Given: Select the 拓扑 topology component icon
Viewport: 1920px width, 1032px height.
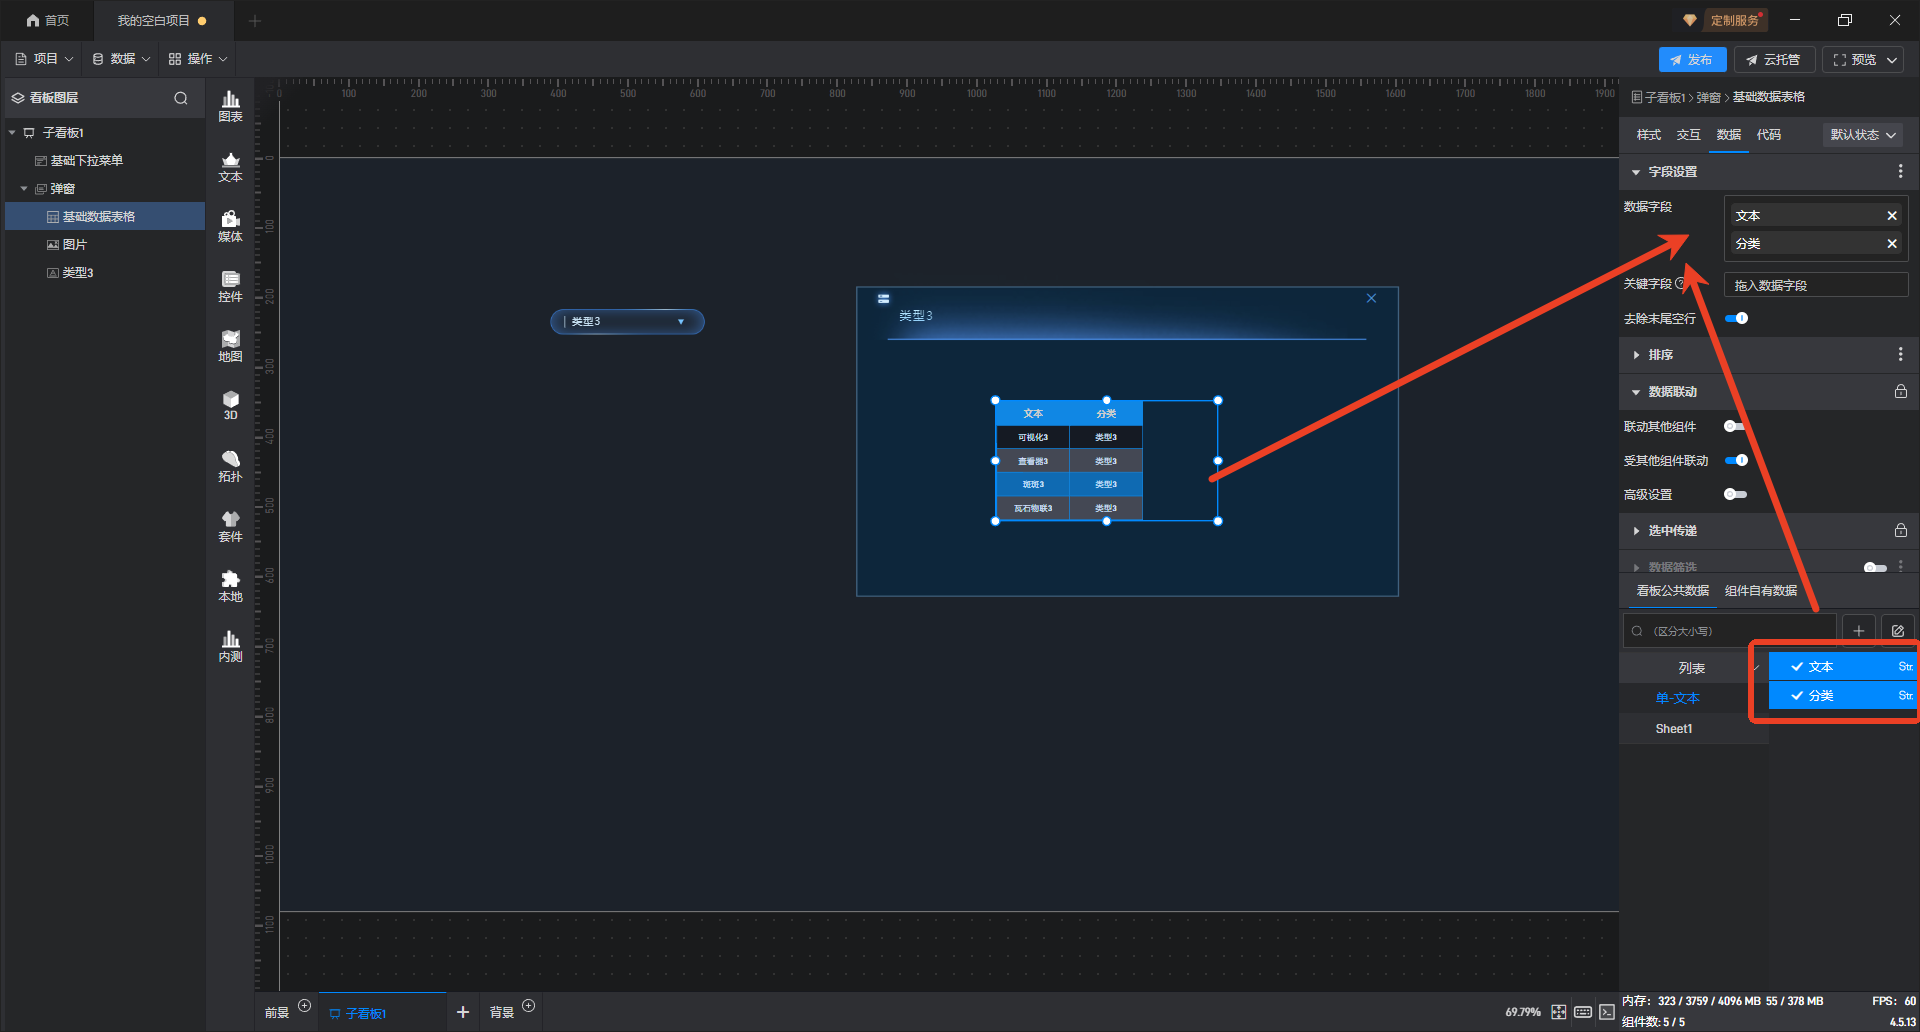Looking at the screenshot, I should 230,466.
